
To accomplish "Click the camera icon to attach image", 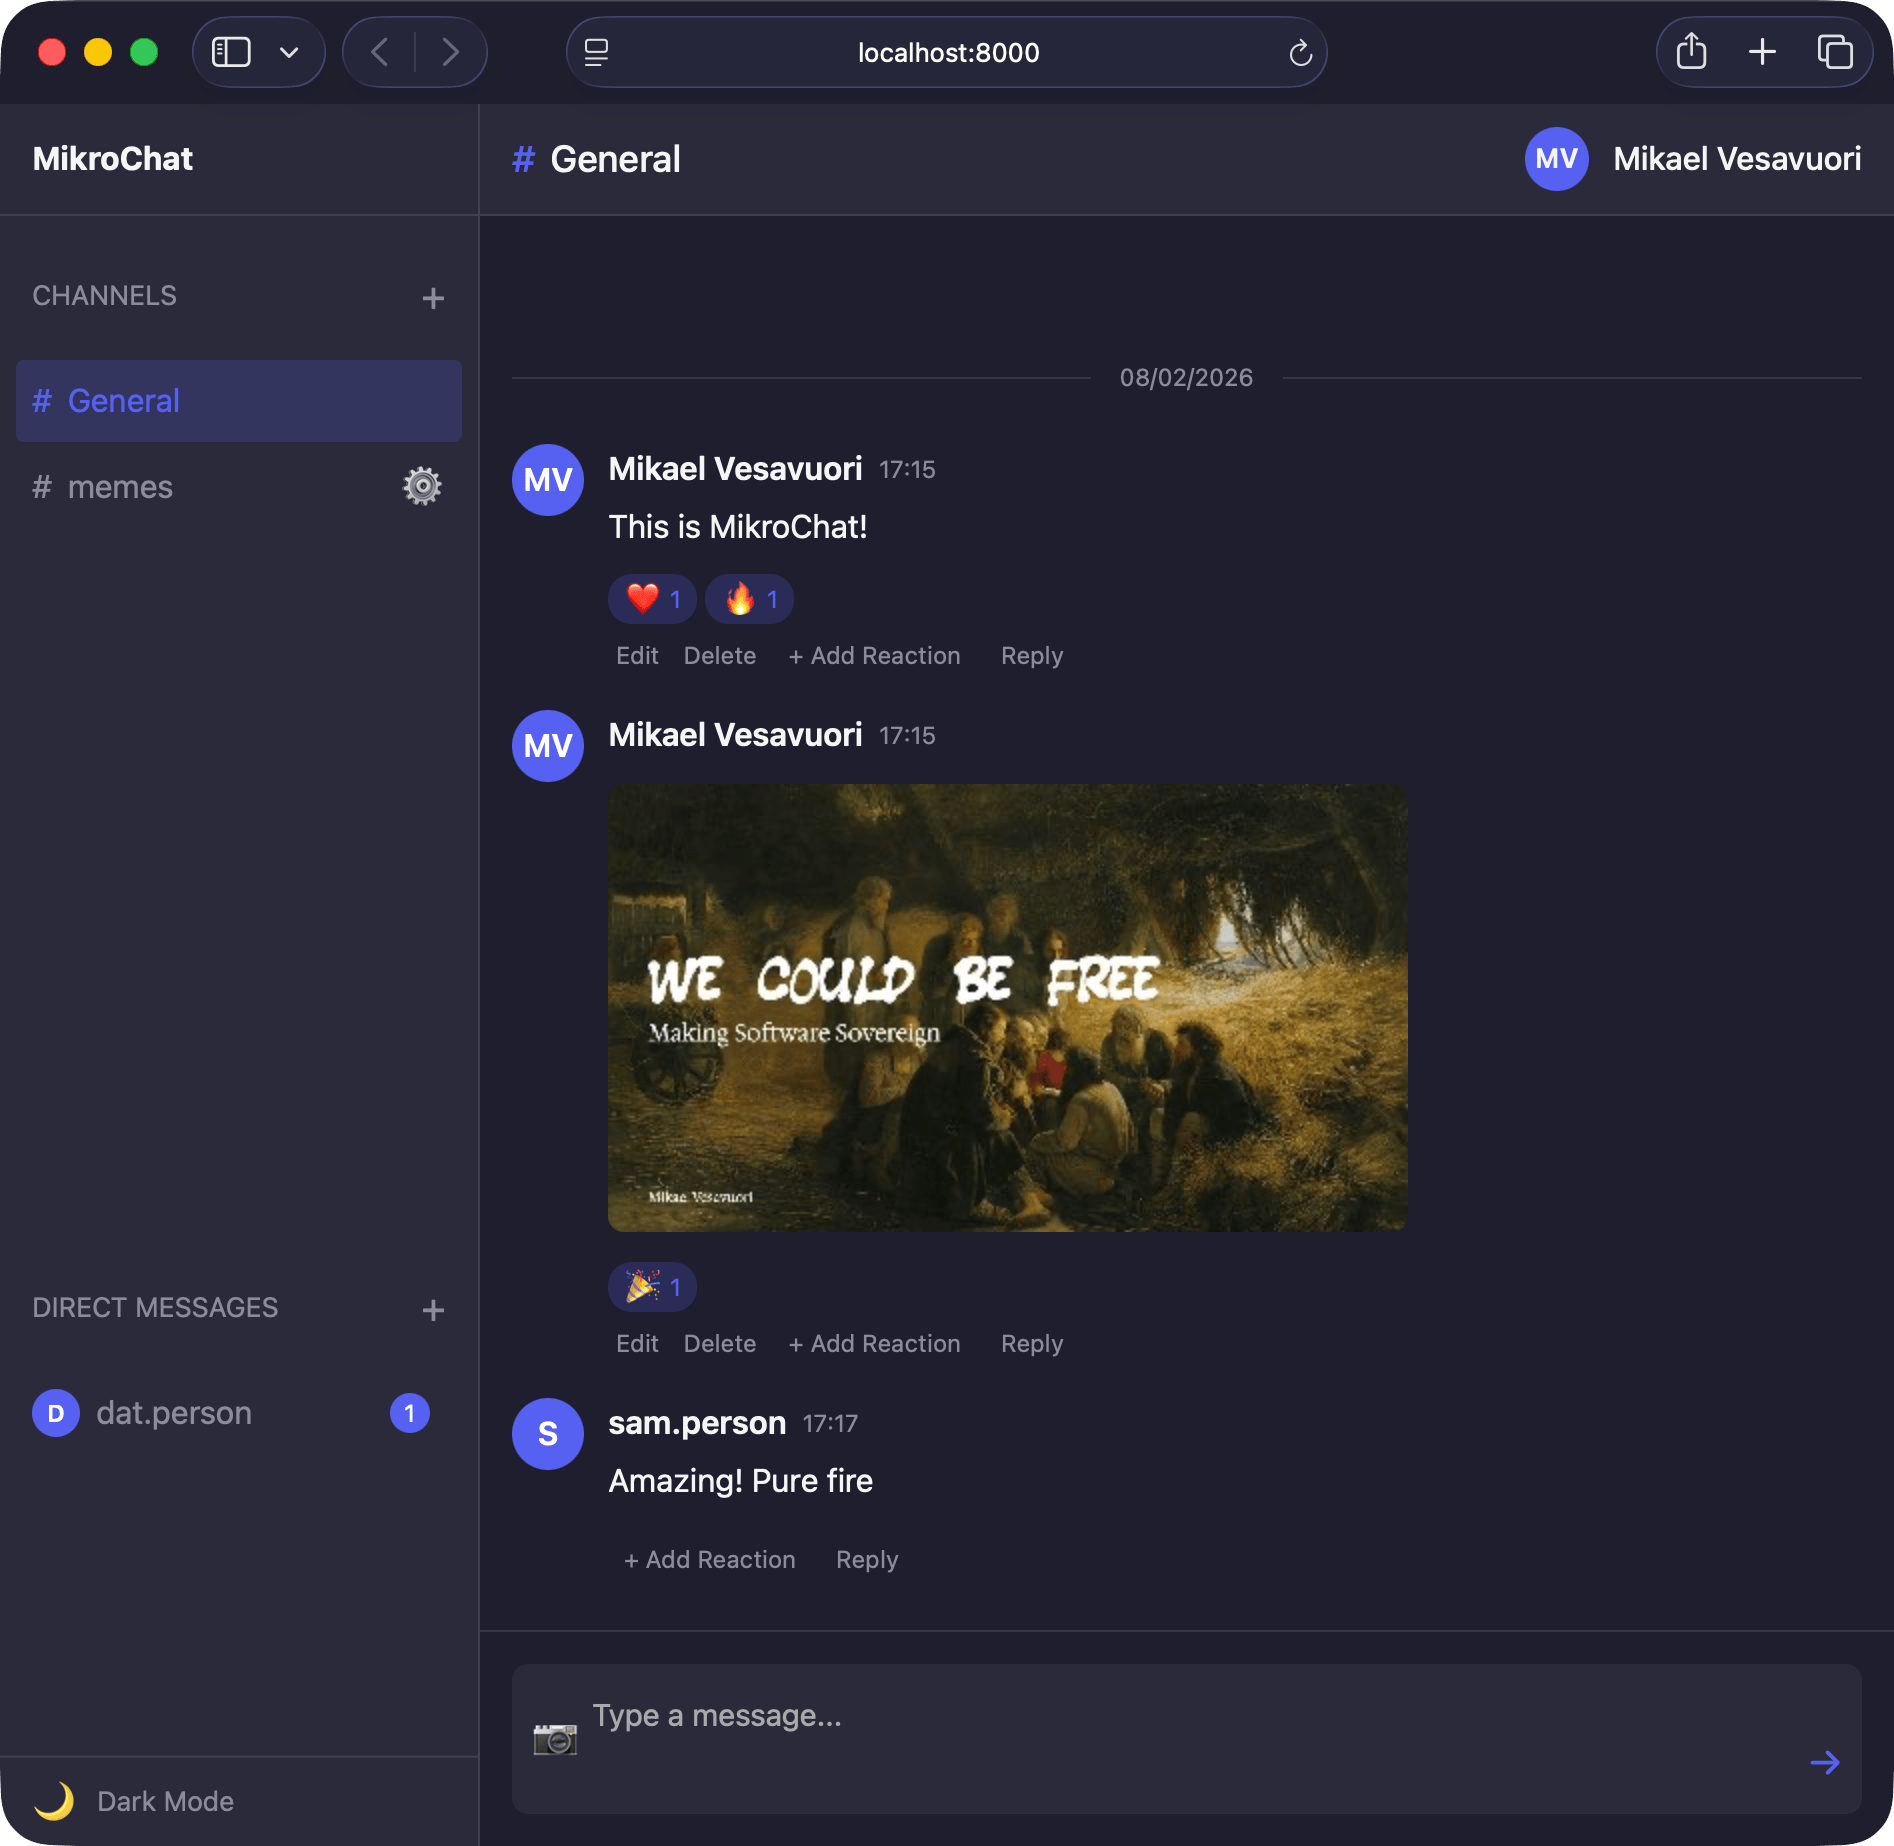I will tap(555, 1739).
